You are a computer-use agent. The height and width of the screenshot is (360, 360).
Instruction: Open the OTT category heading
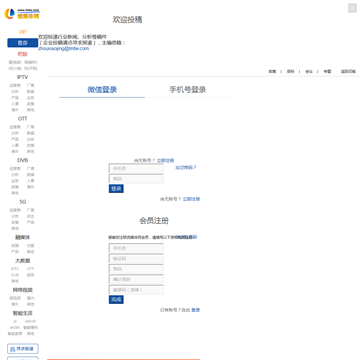point(23,119)
